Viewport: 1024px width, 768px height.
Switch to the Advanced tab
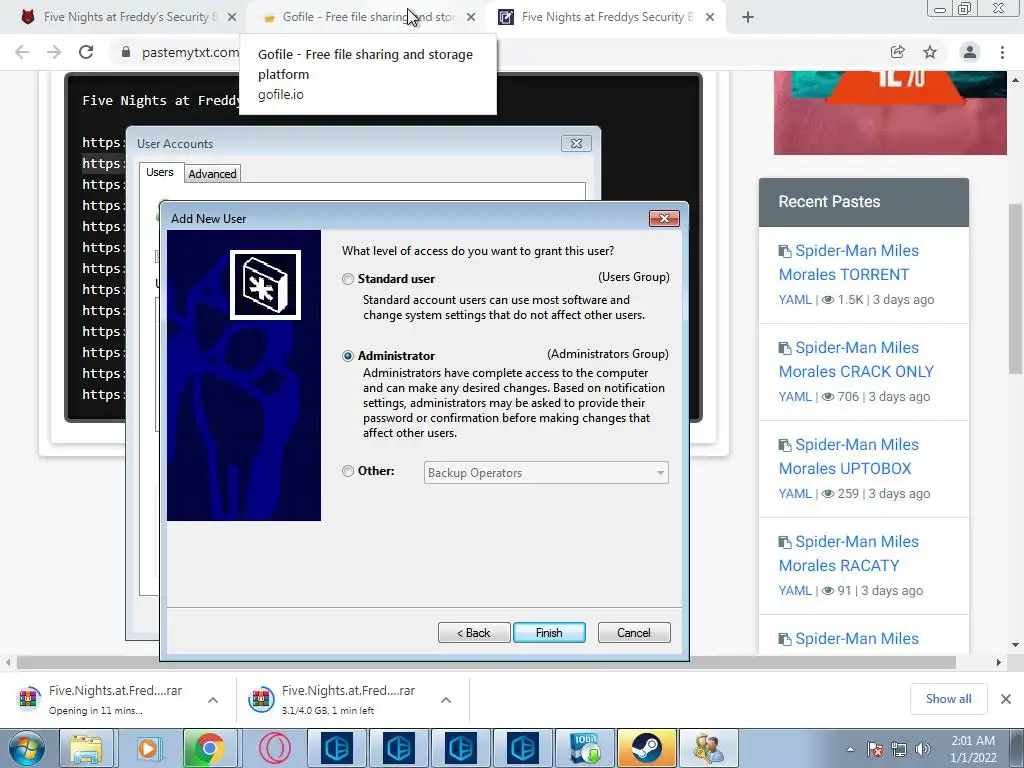[212, 174]
